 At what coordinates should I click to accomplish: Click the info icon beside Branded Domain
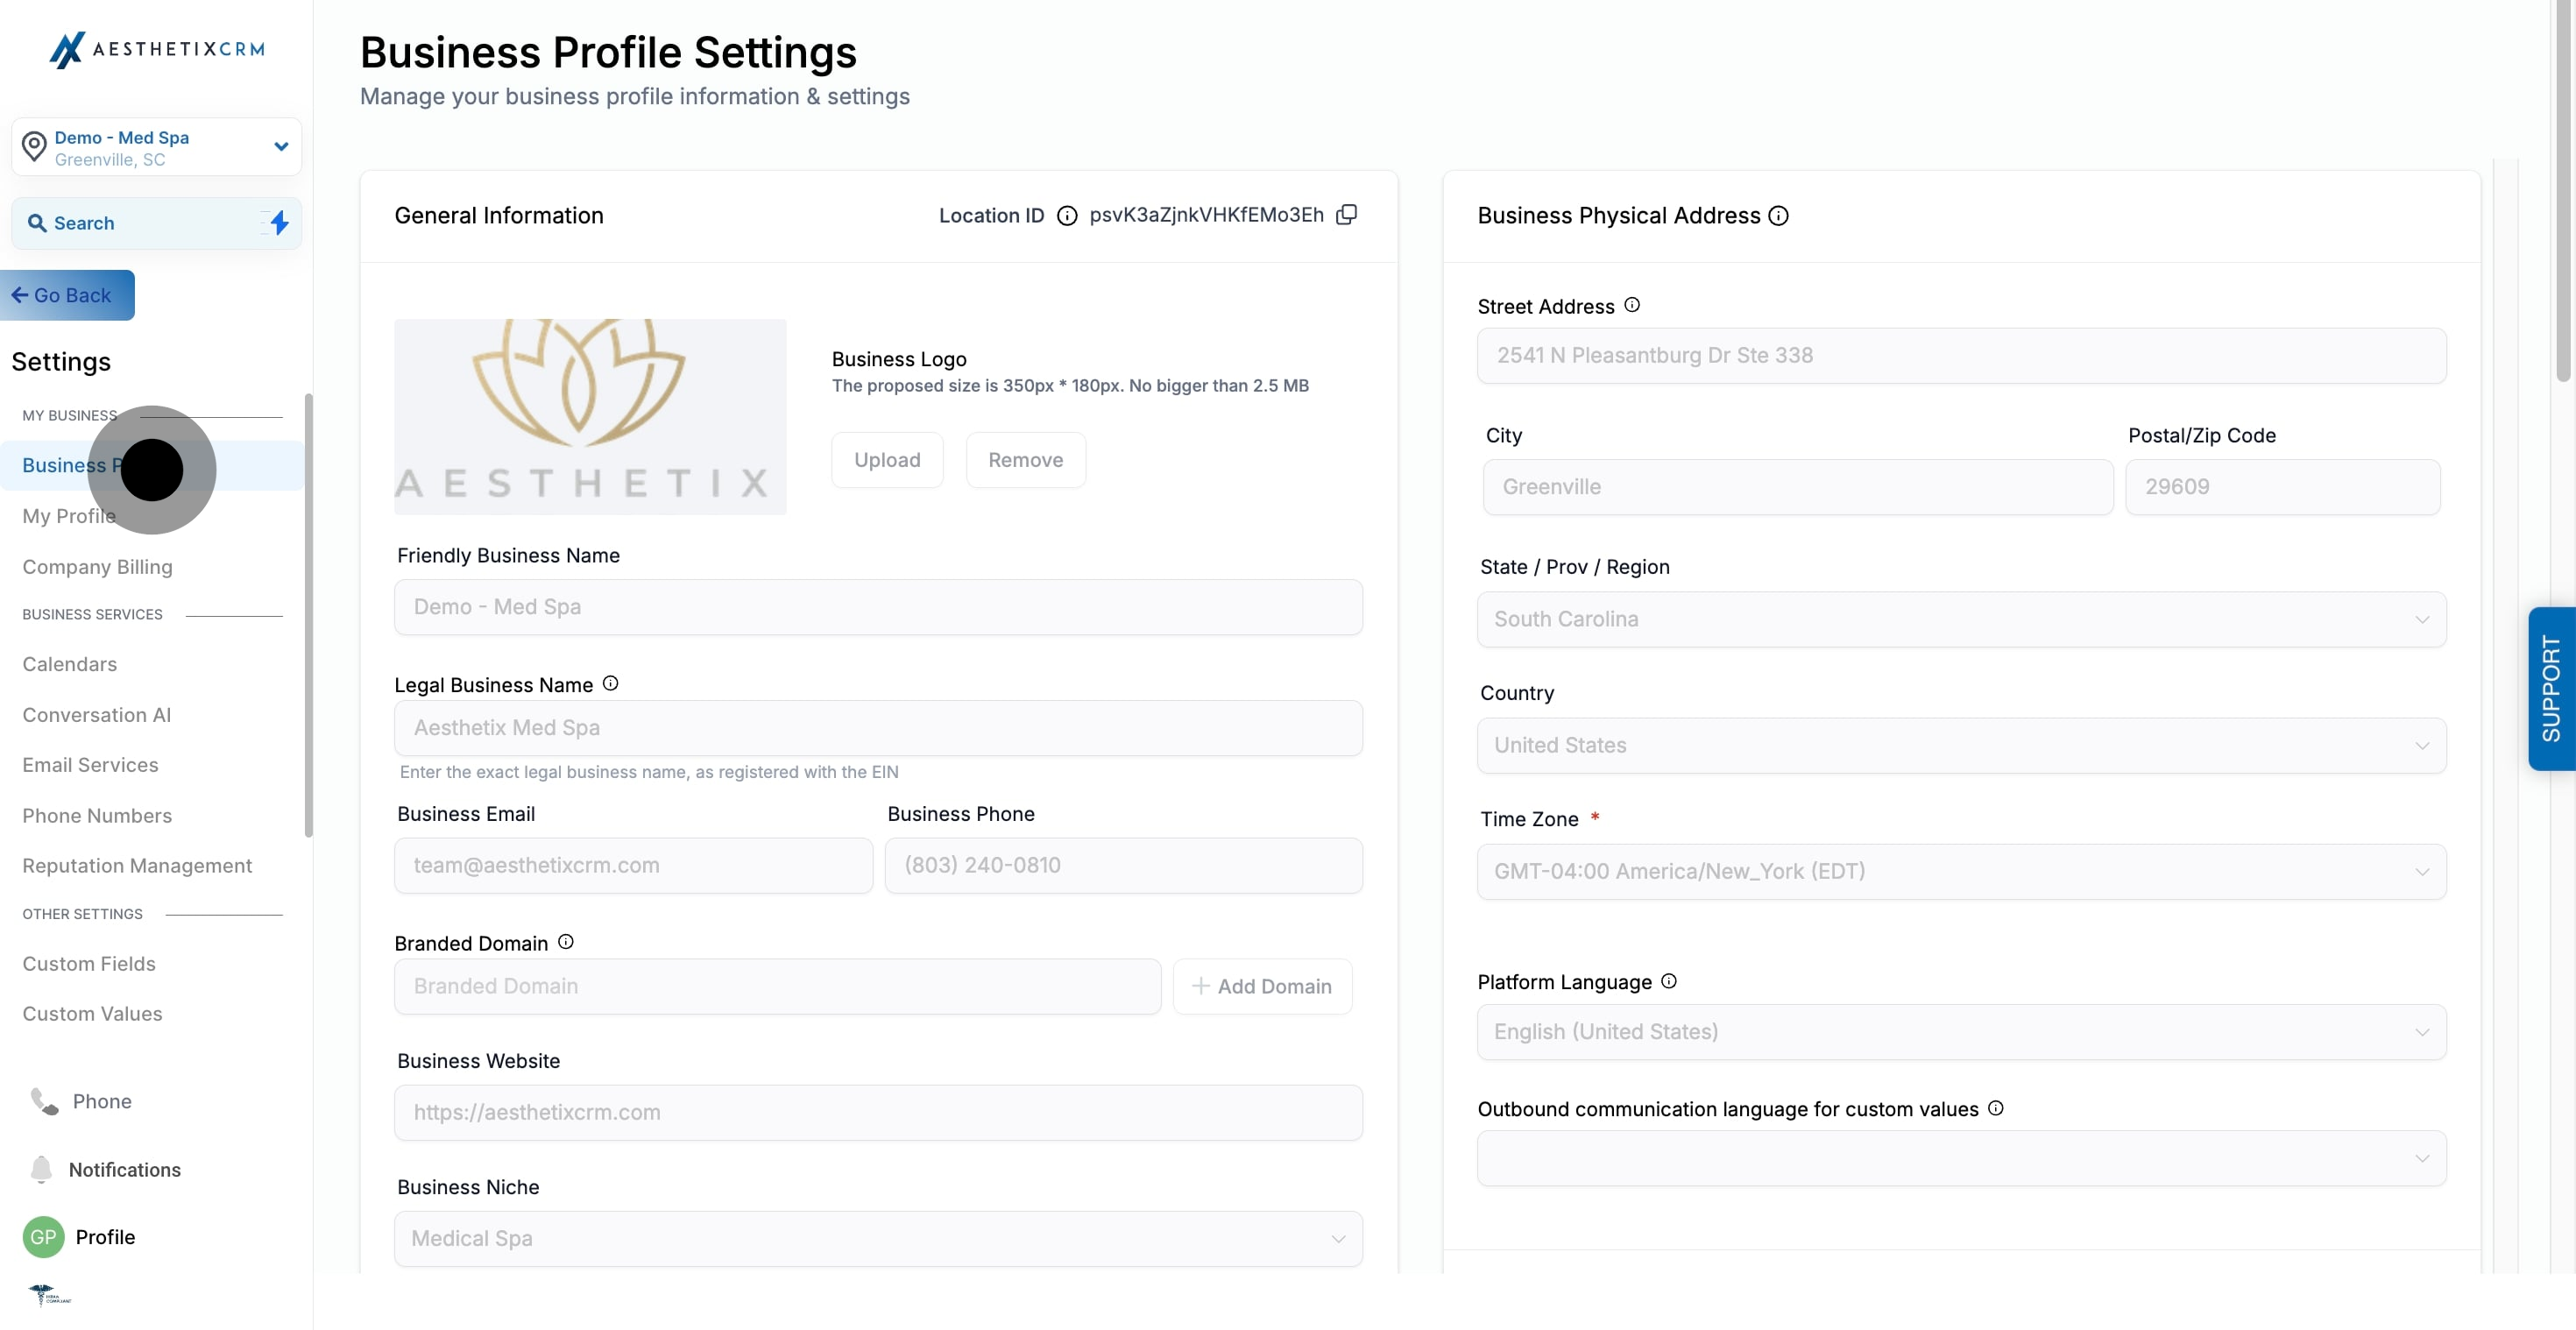point(565,941)
